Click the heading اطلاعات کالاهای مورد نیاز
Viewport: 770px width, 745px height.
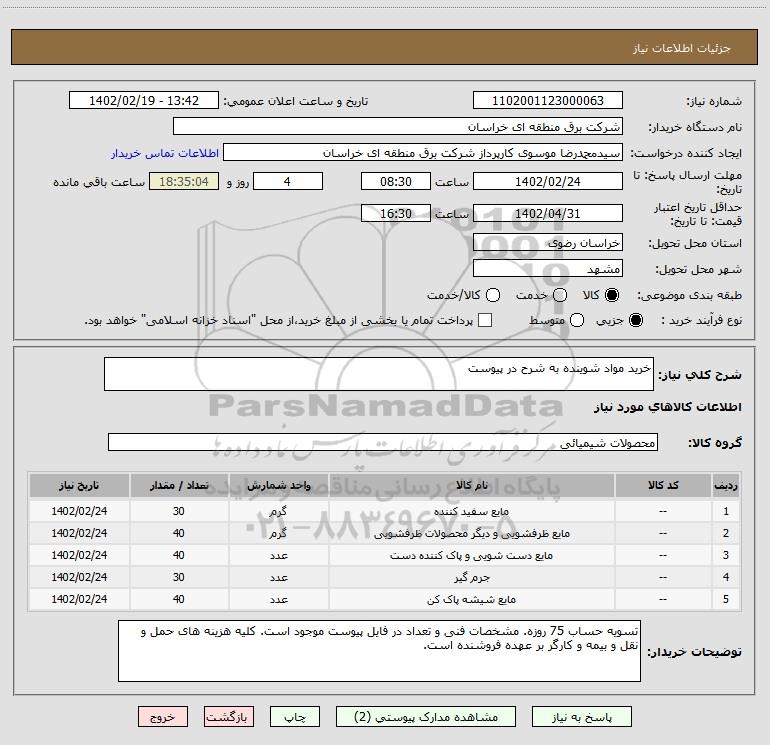[x=667, y=407]
